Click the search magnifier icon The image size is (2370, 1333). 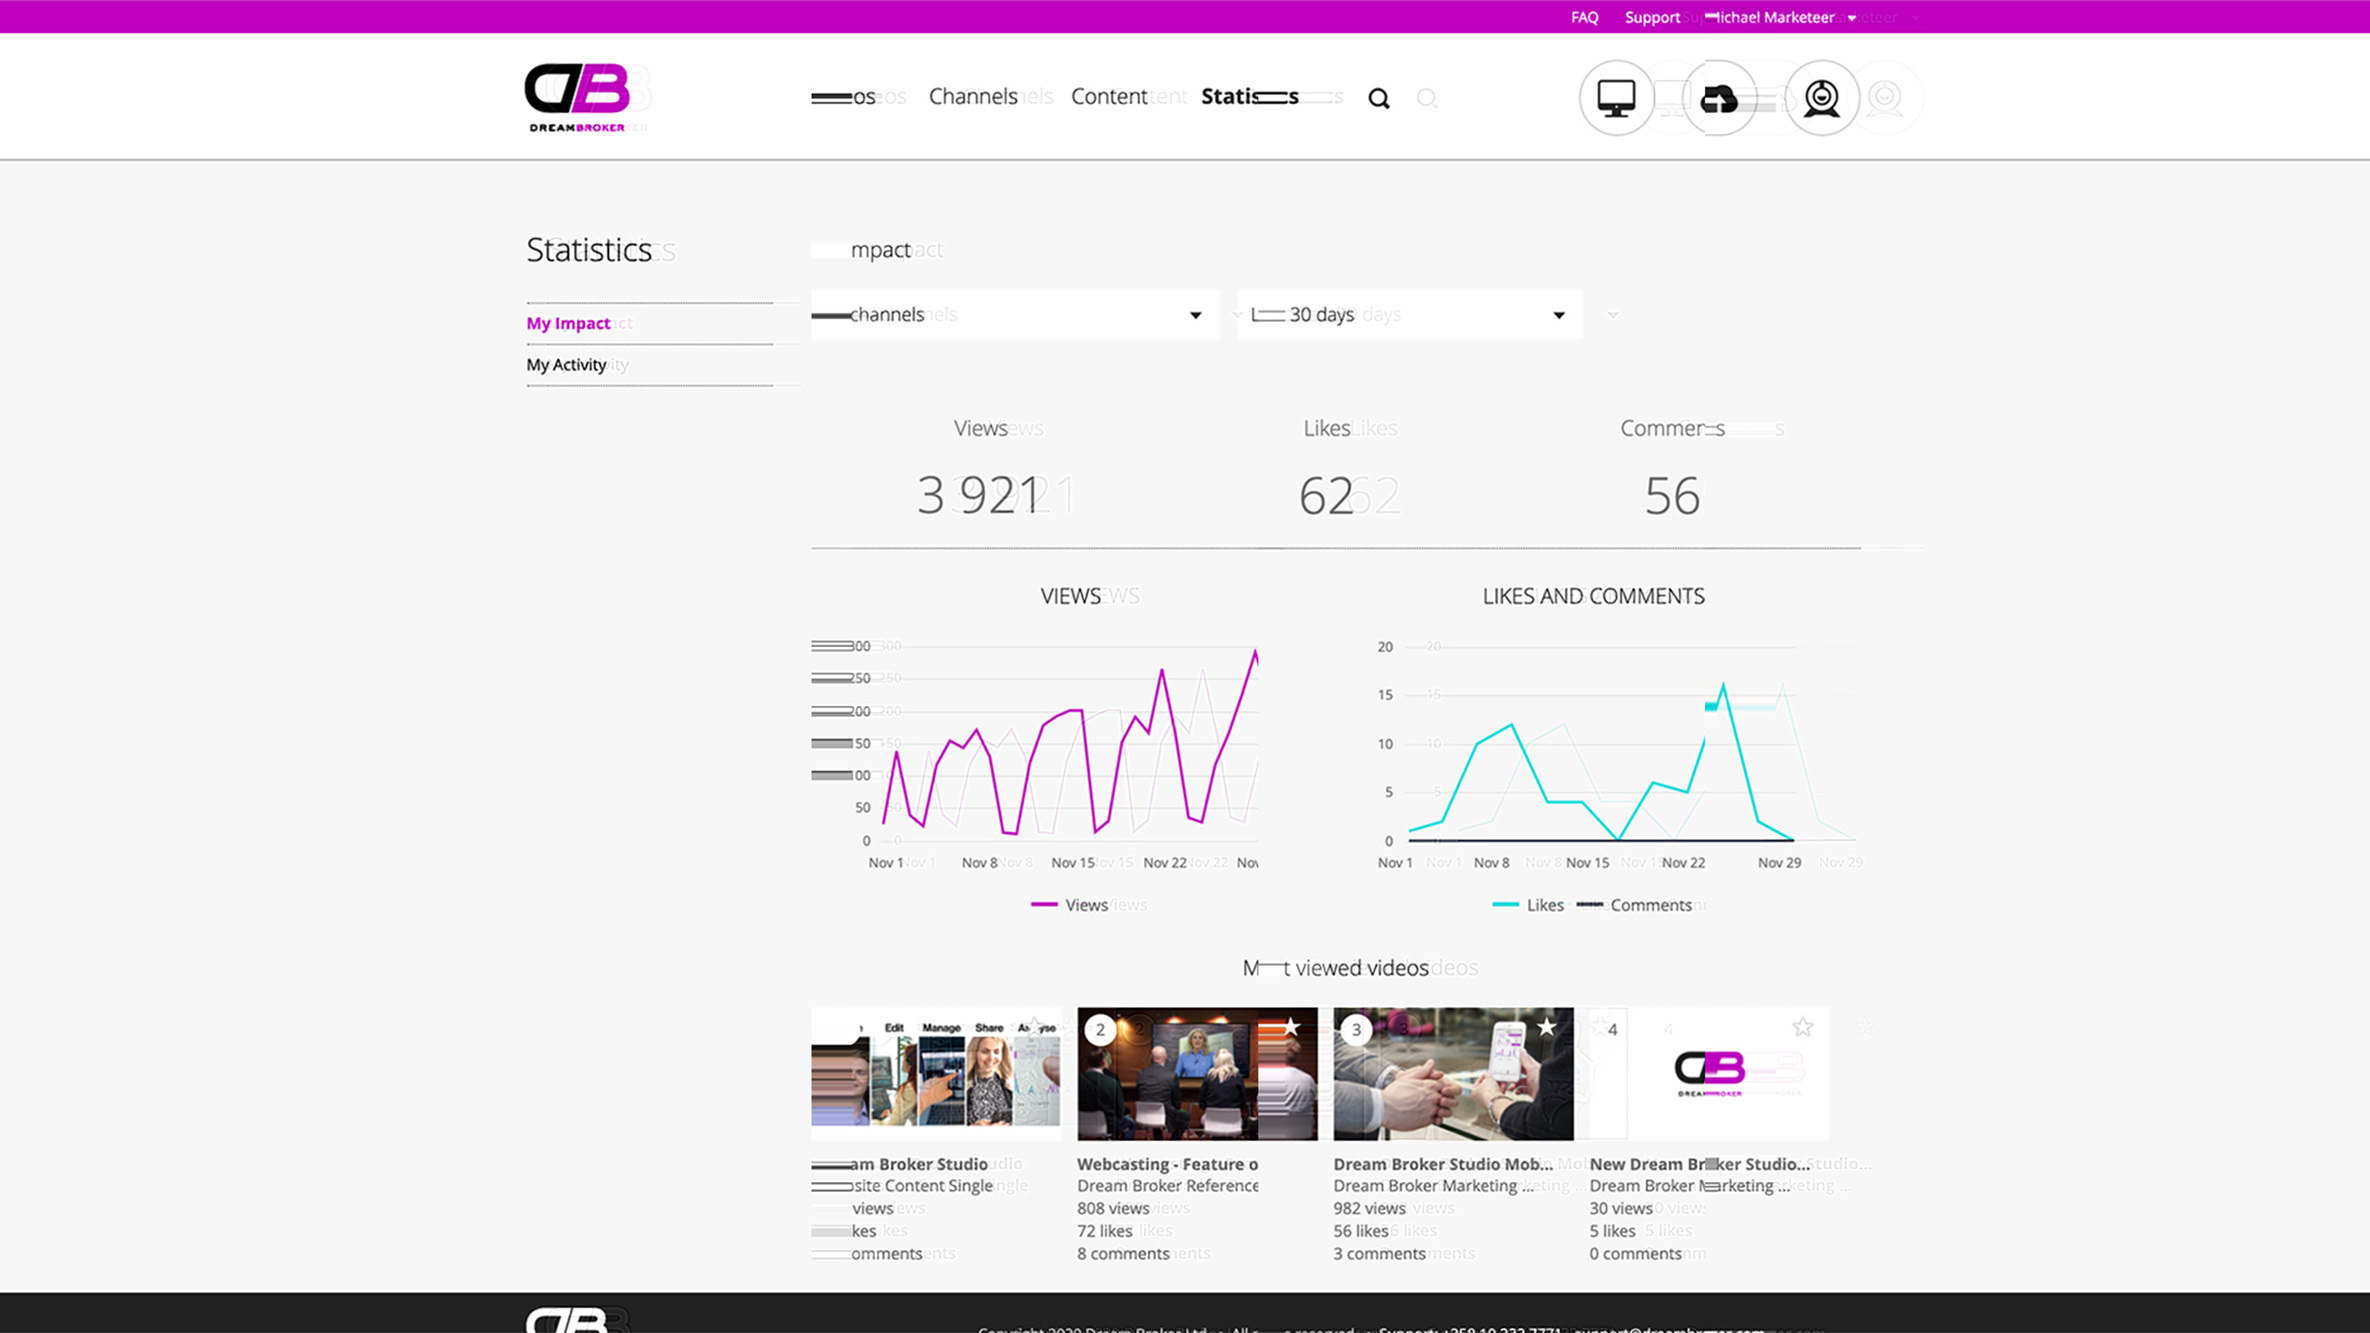pyautogui.click(x=1379, y=96)
